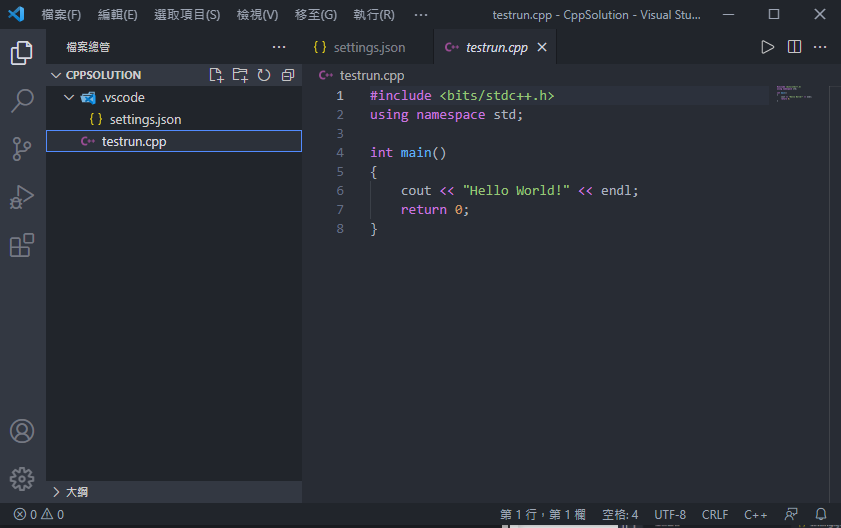Collapse all folders in explorer

[288, 75]
